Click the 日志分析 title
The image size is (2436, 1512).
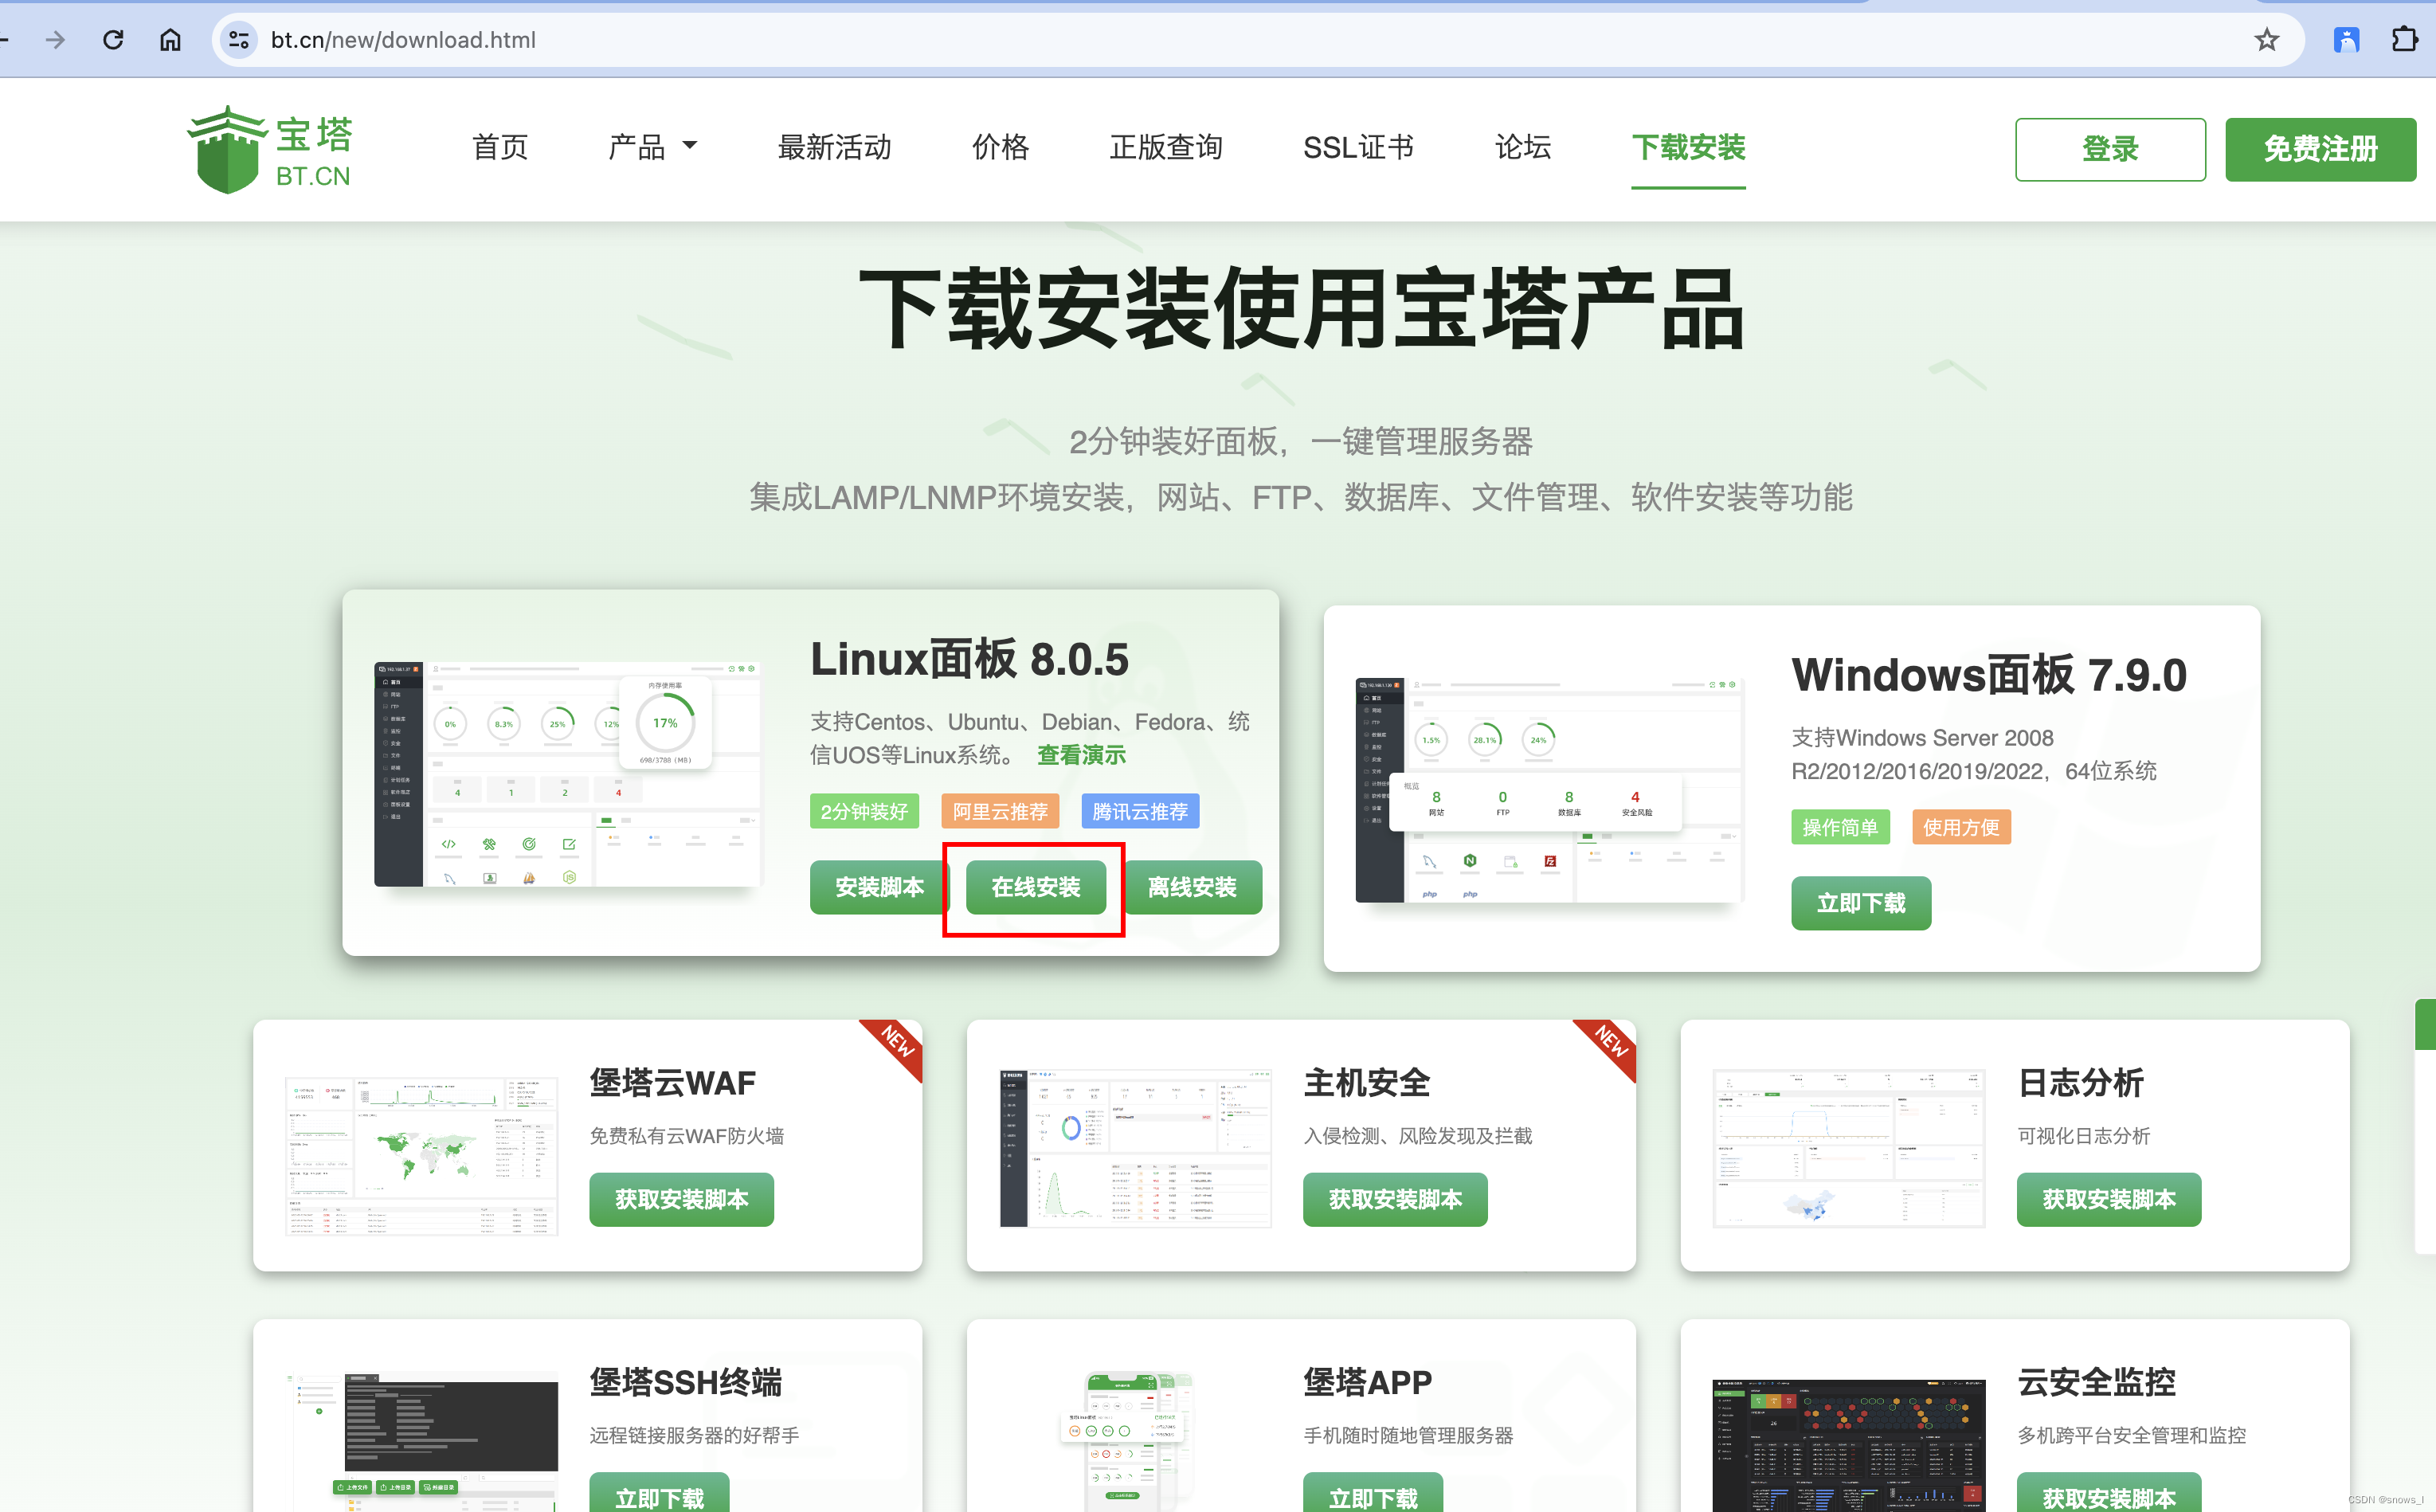pos(2080,1083)
